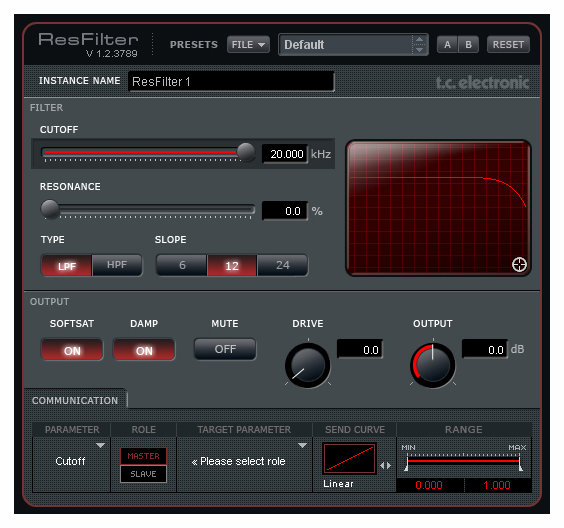The height and width of the screenshot is (528, 564).
Task: Click send curve right arrow
Action: tap(389, 465)
